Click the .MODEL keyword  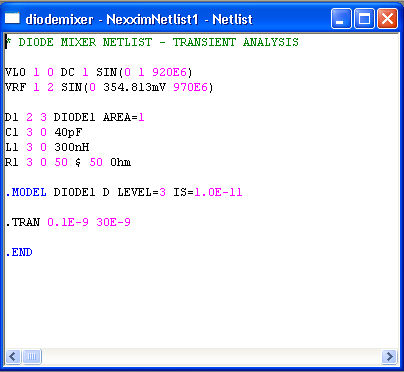26,192
